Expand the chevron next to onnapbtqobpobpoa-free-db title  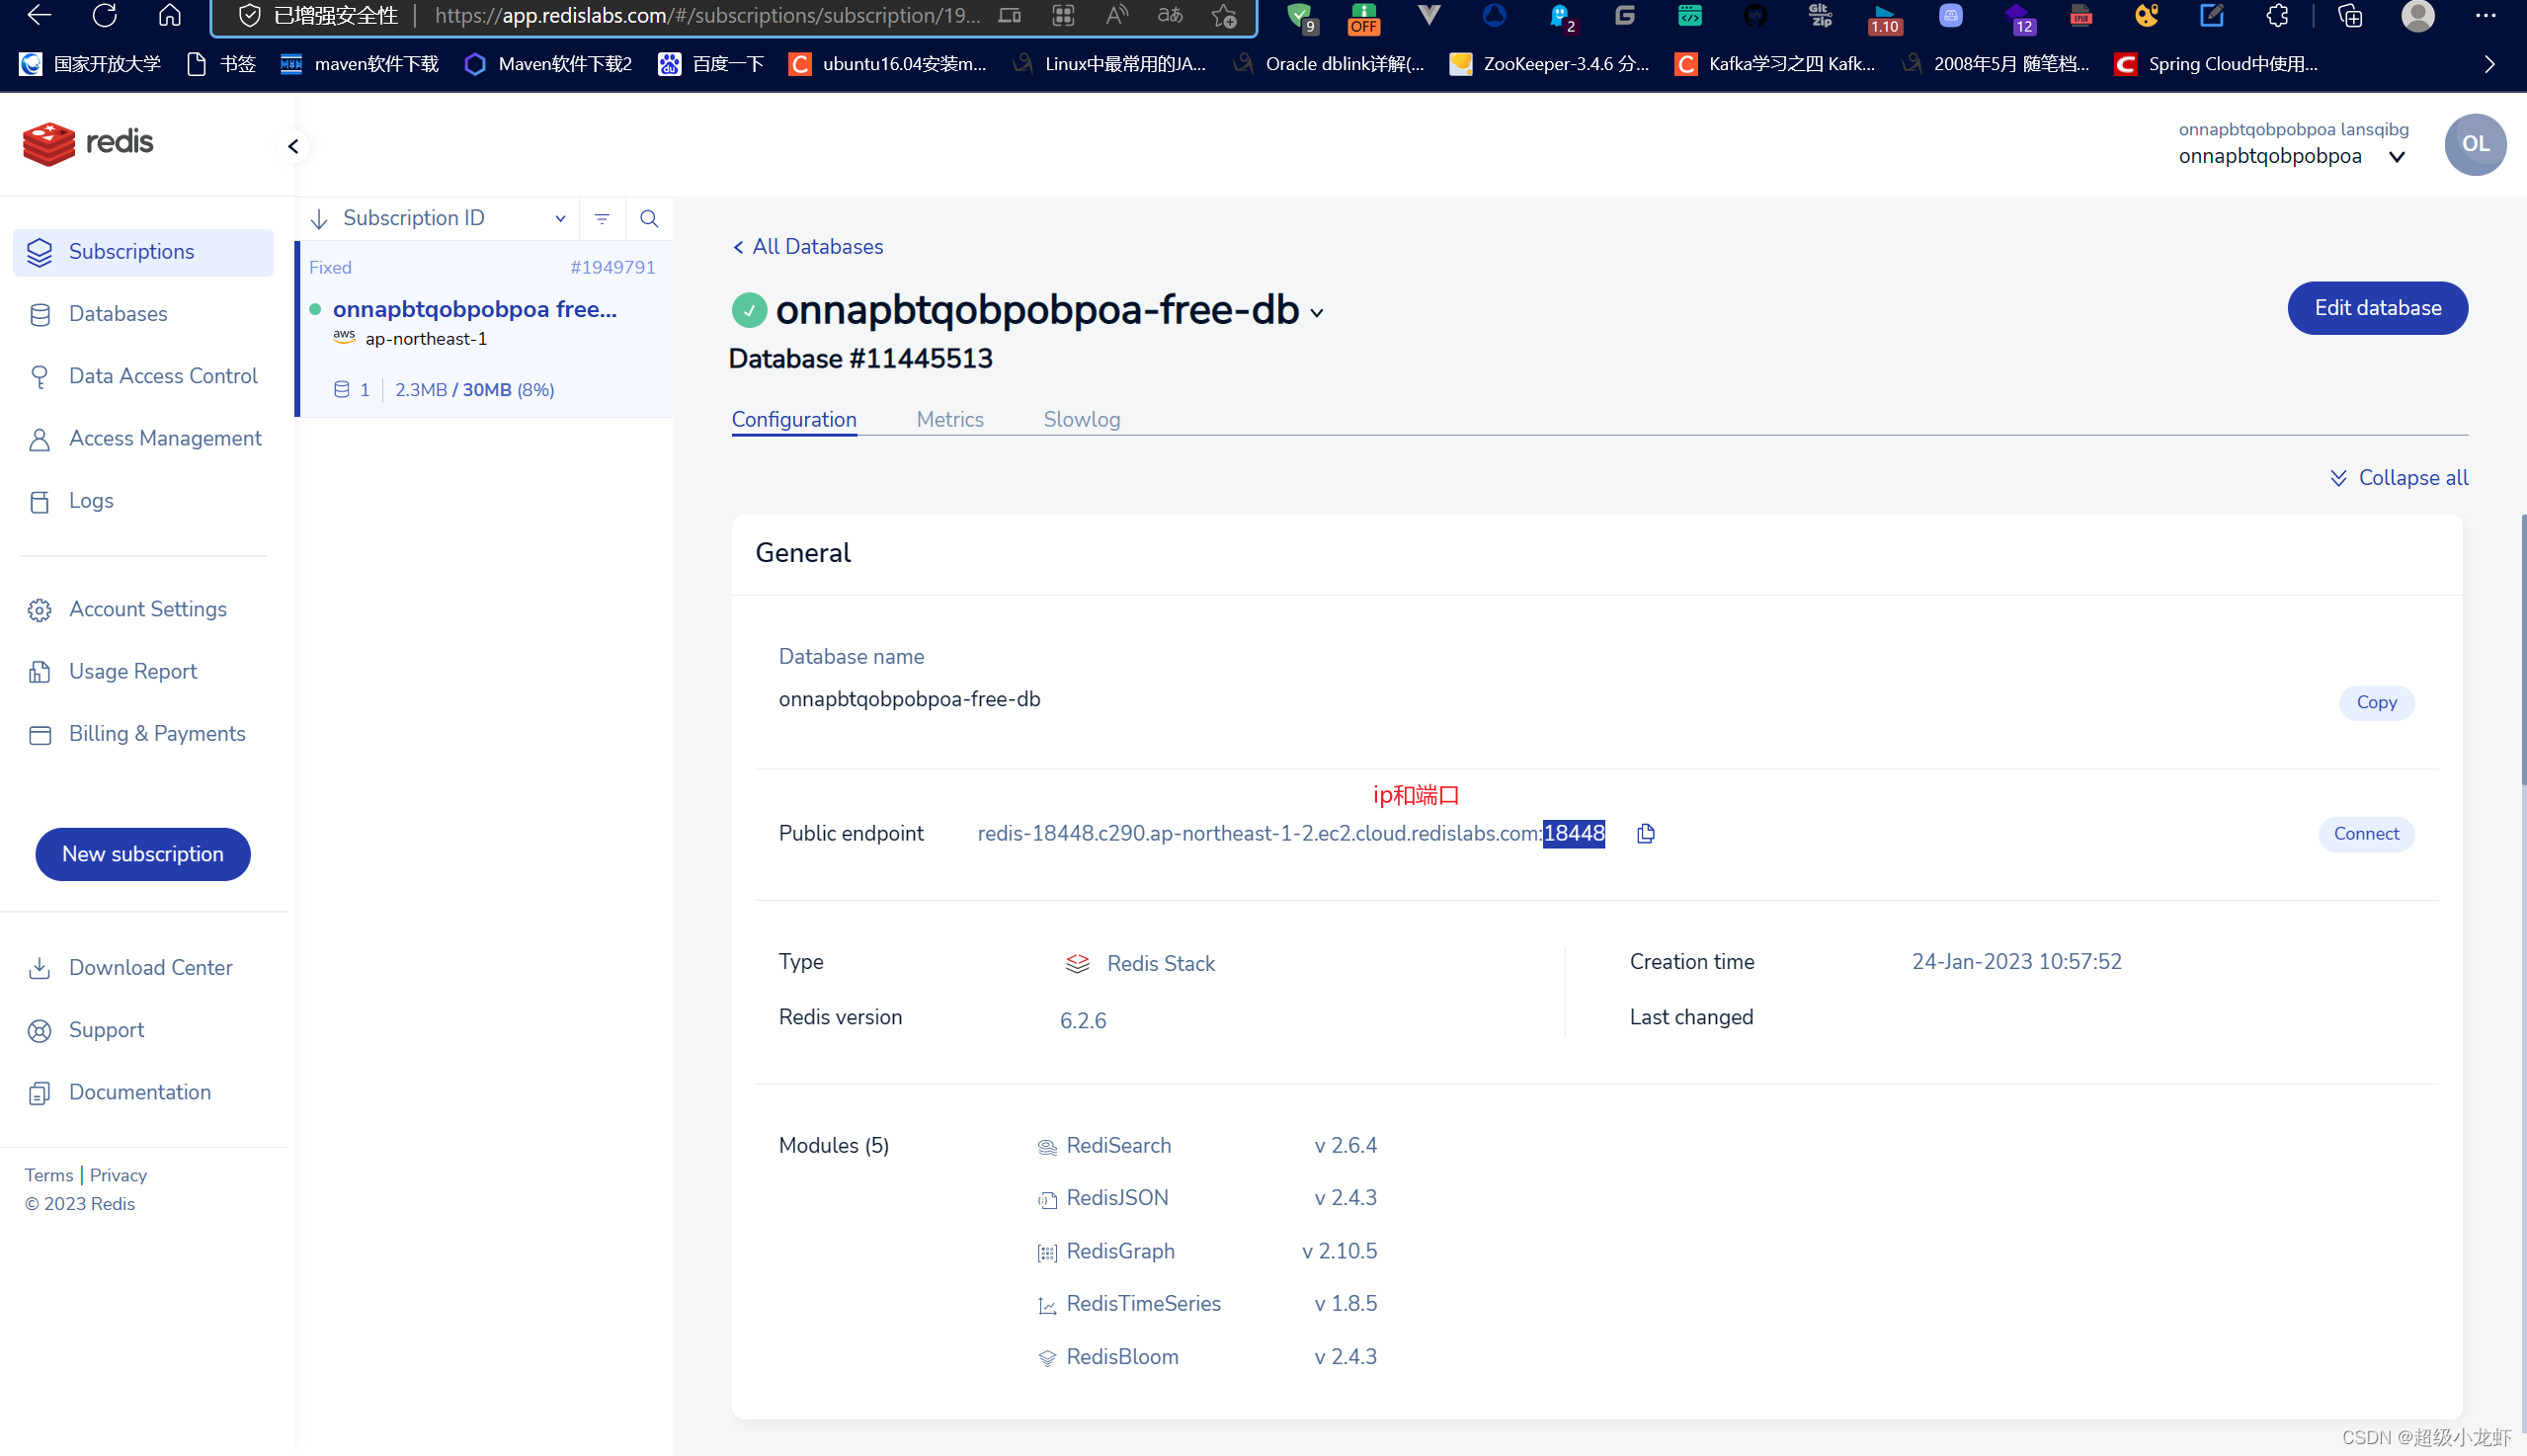pos(1318,313)
